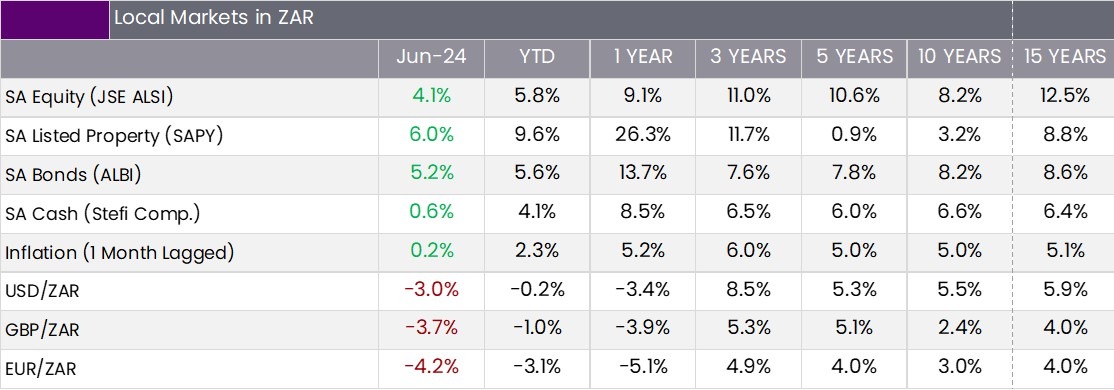Image resolution: width=1114 pixels, height=390 pixels.
Task: Select the YTD column header
Action: [536, 57]
